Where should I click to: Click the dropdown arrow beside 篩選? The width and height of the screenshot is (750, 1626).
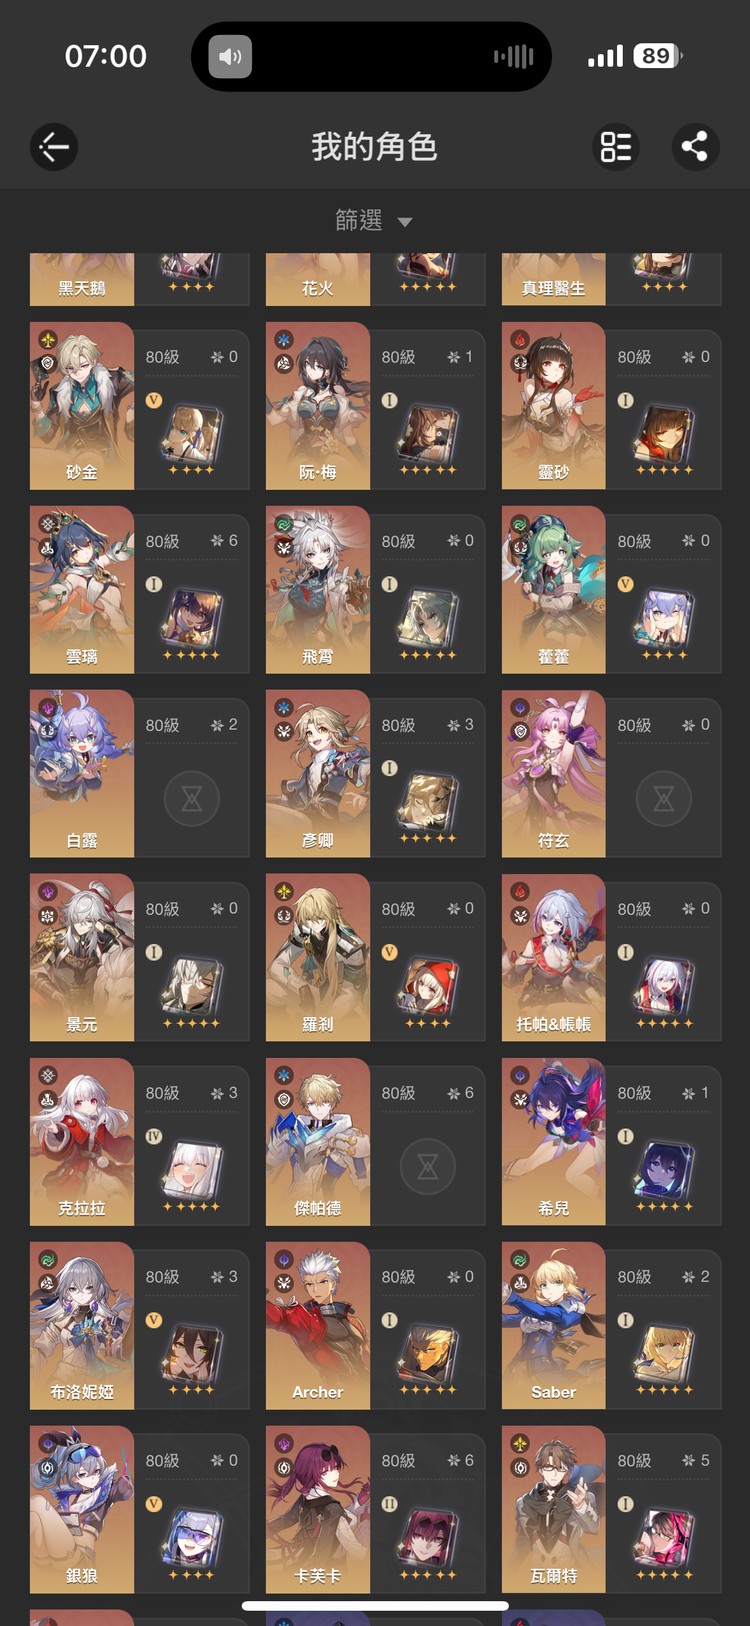(405, 222)
